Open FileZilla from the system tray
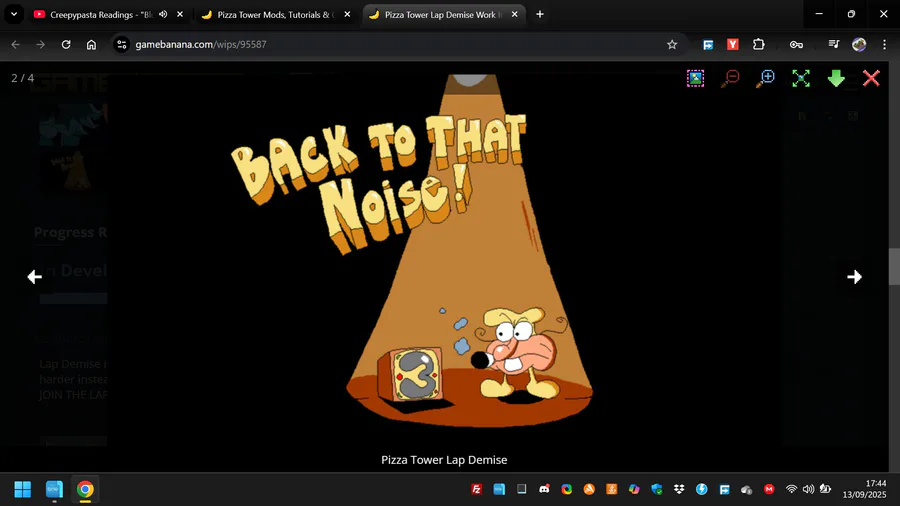This screenshot has width=900, height=506. point(476,489)
